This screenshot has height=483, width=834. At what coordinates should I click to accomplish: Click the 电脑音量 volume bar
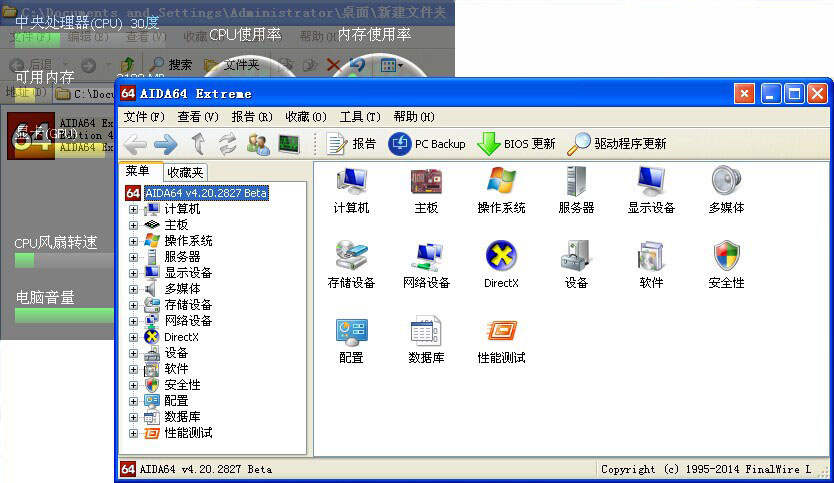coord(64,315)
